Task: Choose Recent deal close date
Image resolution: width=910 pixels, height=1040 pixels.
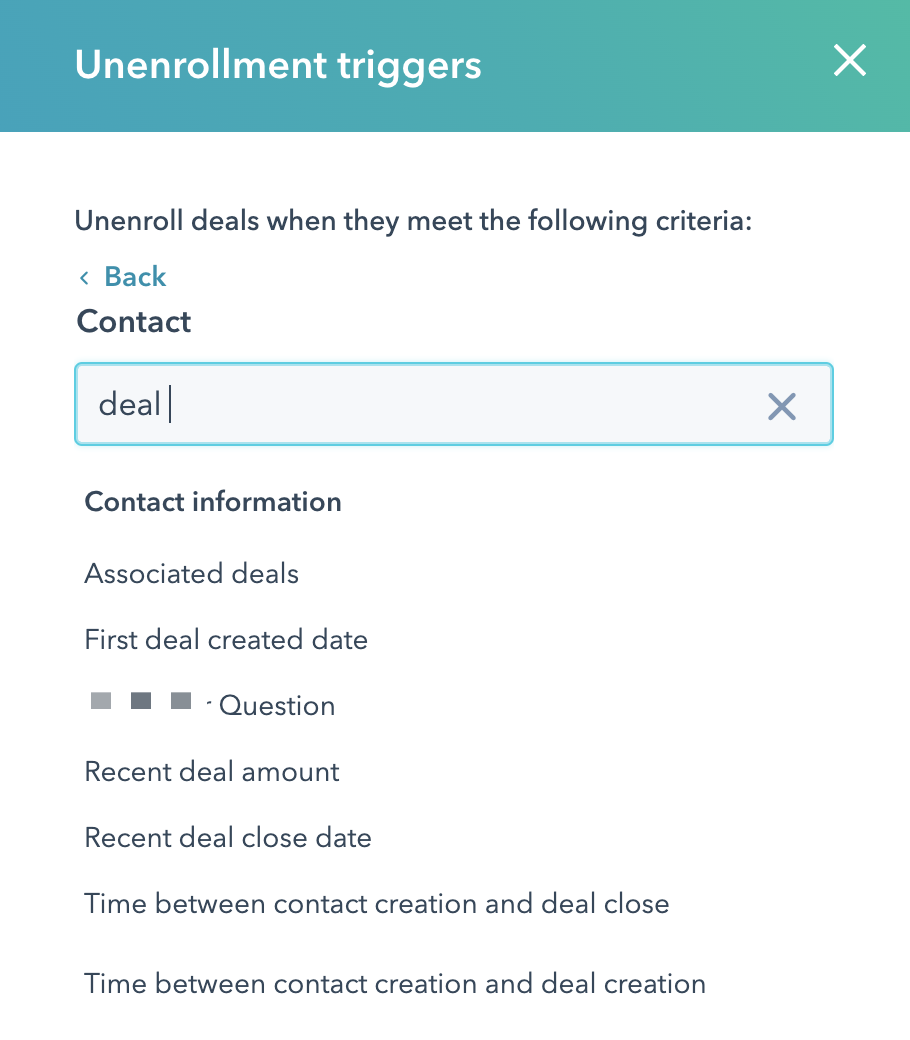Action: (228, 838)
